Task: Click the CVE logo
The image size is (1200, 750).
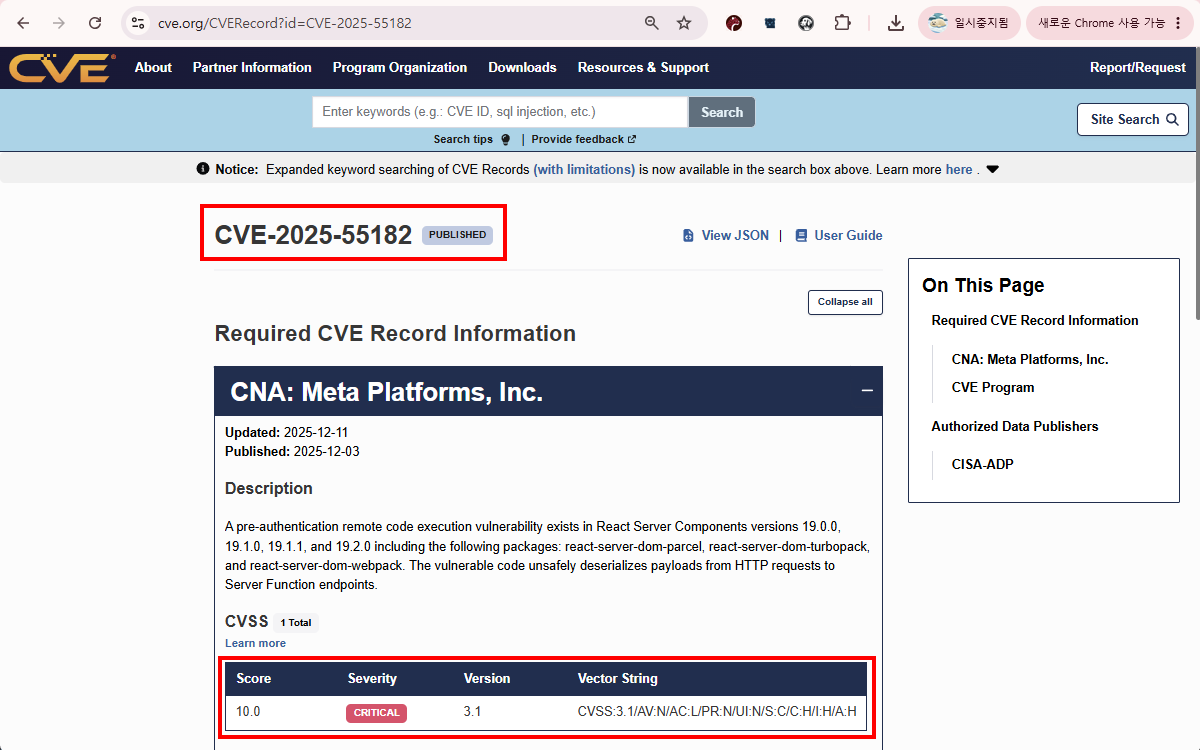Action: 62,68
